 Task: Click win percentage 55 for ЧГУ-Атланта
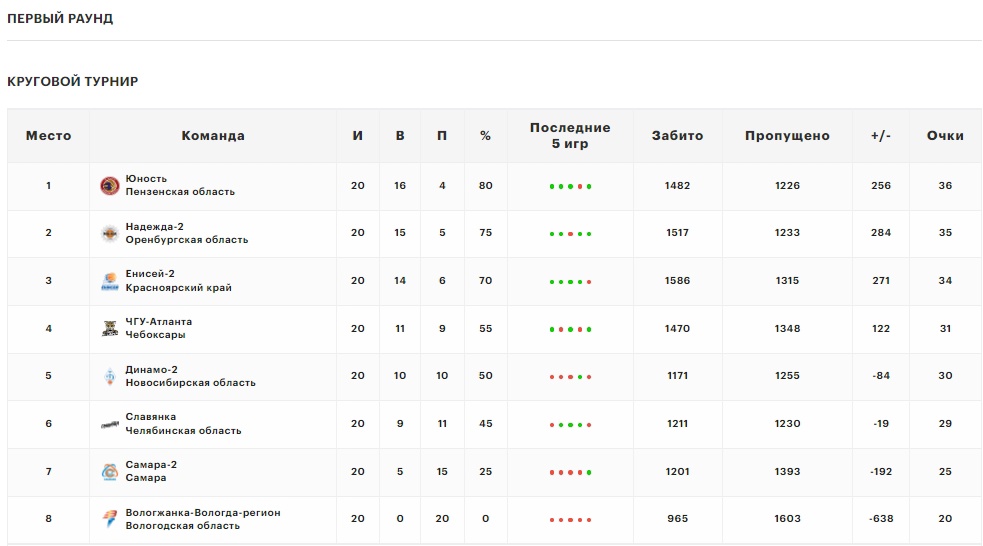[x=485, y=328]
